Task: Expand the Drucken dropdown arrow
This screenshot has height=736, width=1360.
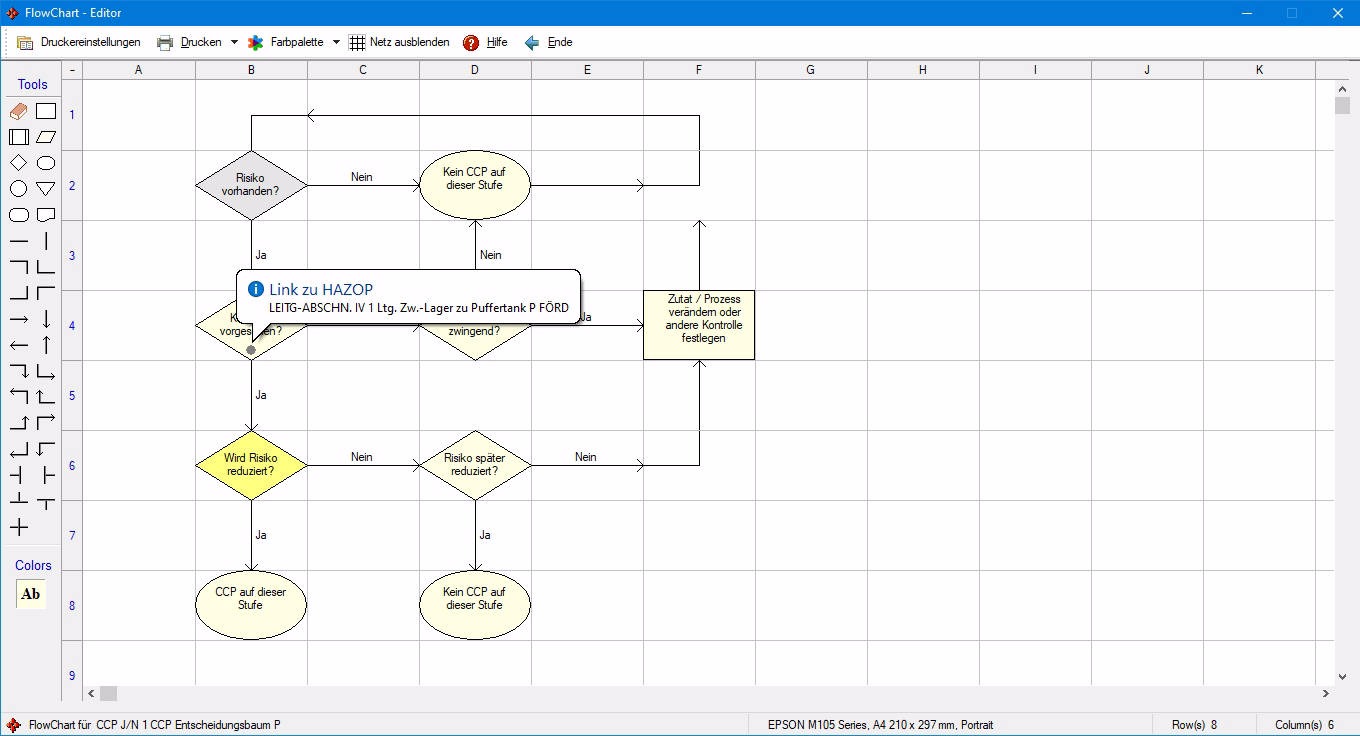Action: [234, 43]
